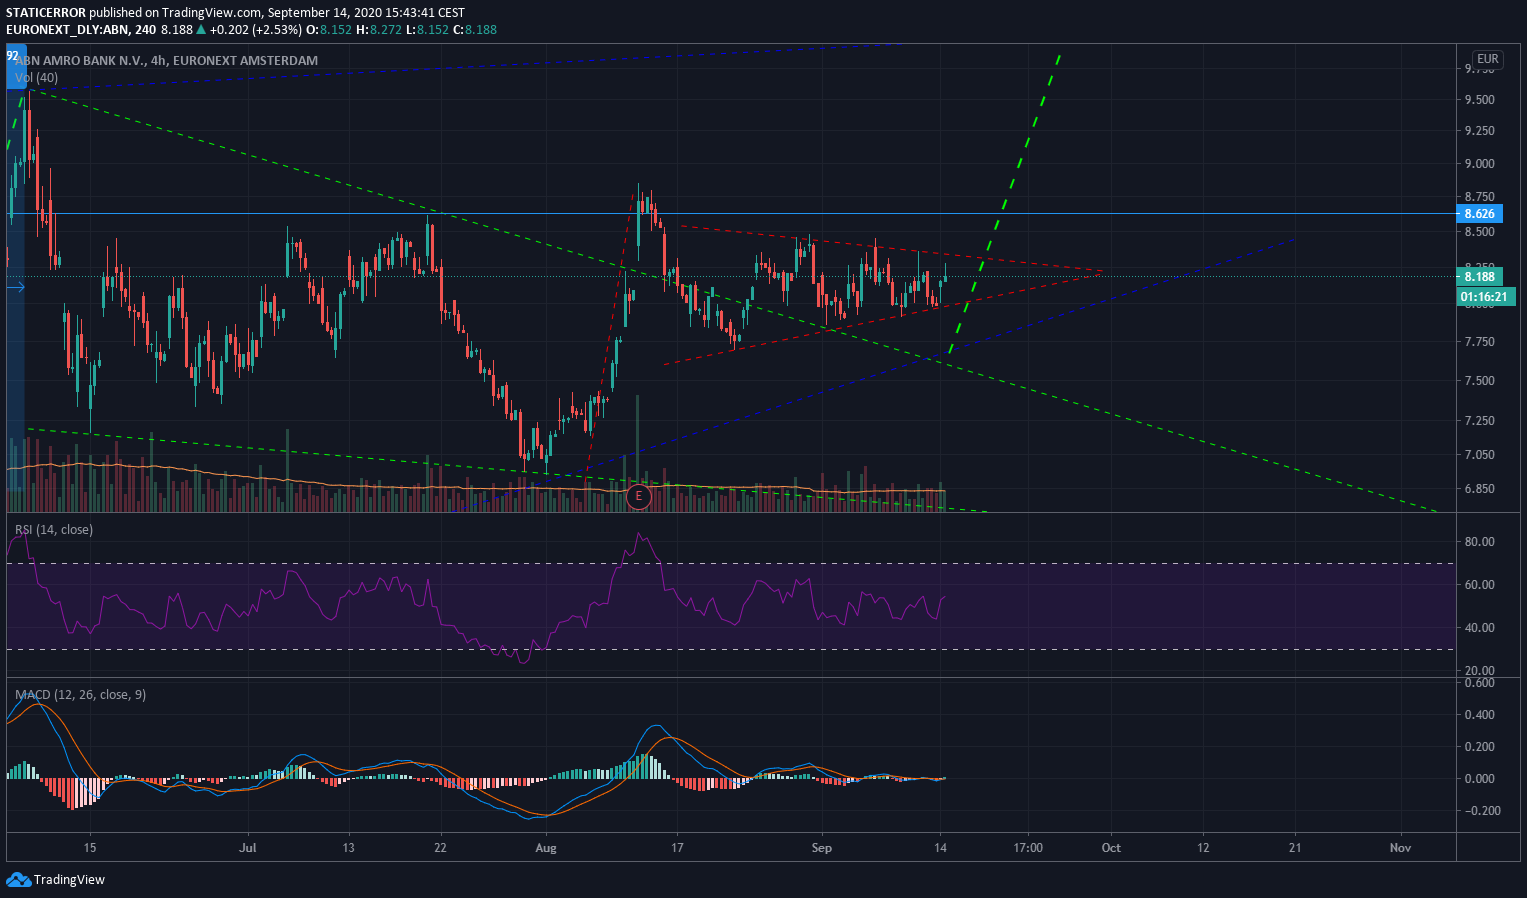The width and height of the screenshot is (1527, 898).
Task: Click the RSI 40.00 scale label
Action: [x=1480, y=628]
